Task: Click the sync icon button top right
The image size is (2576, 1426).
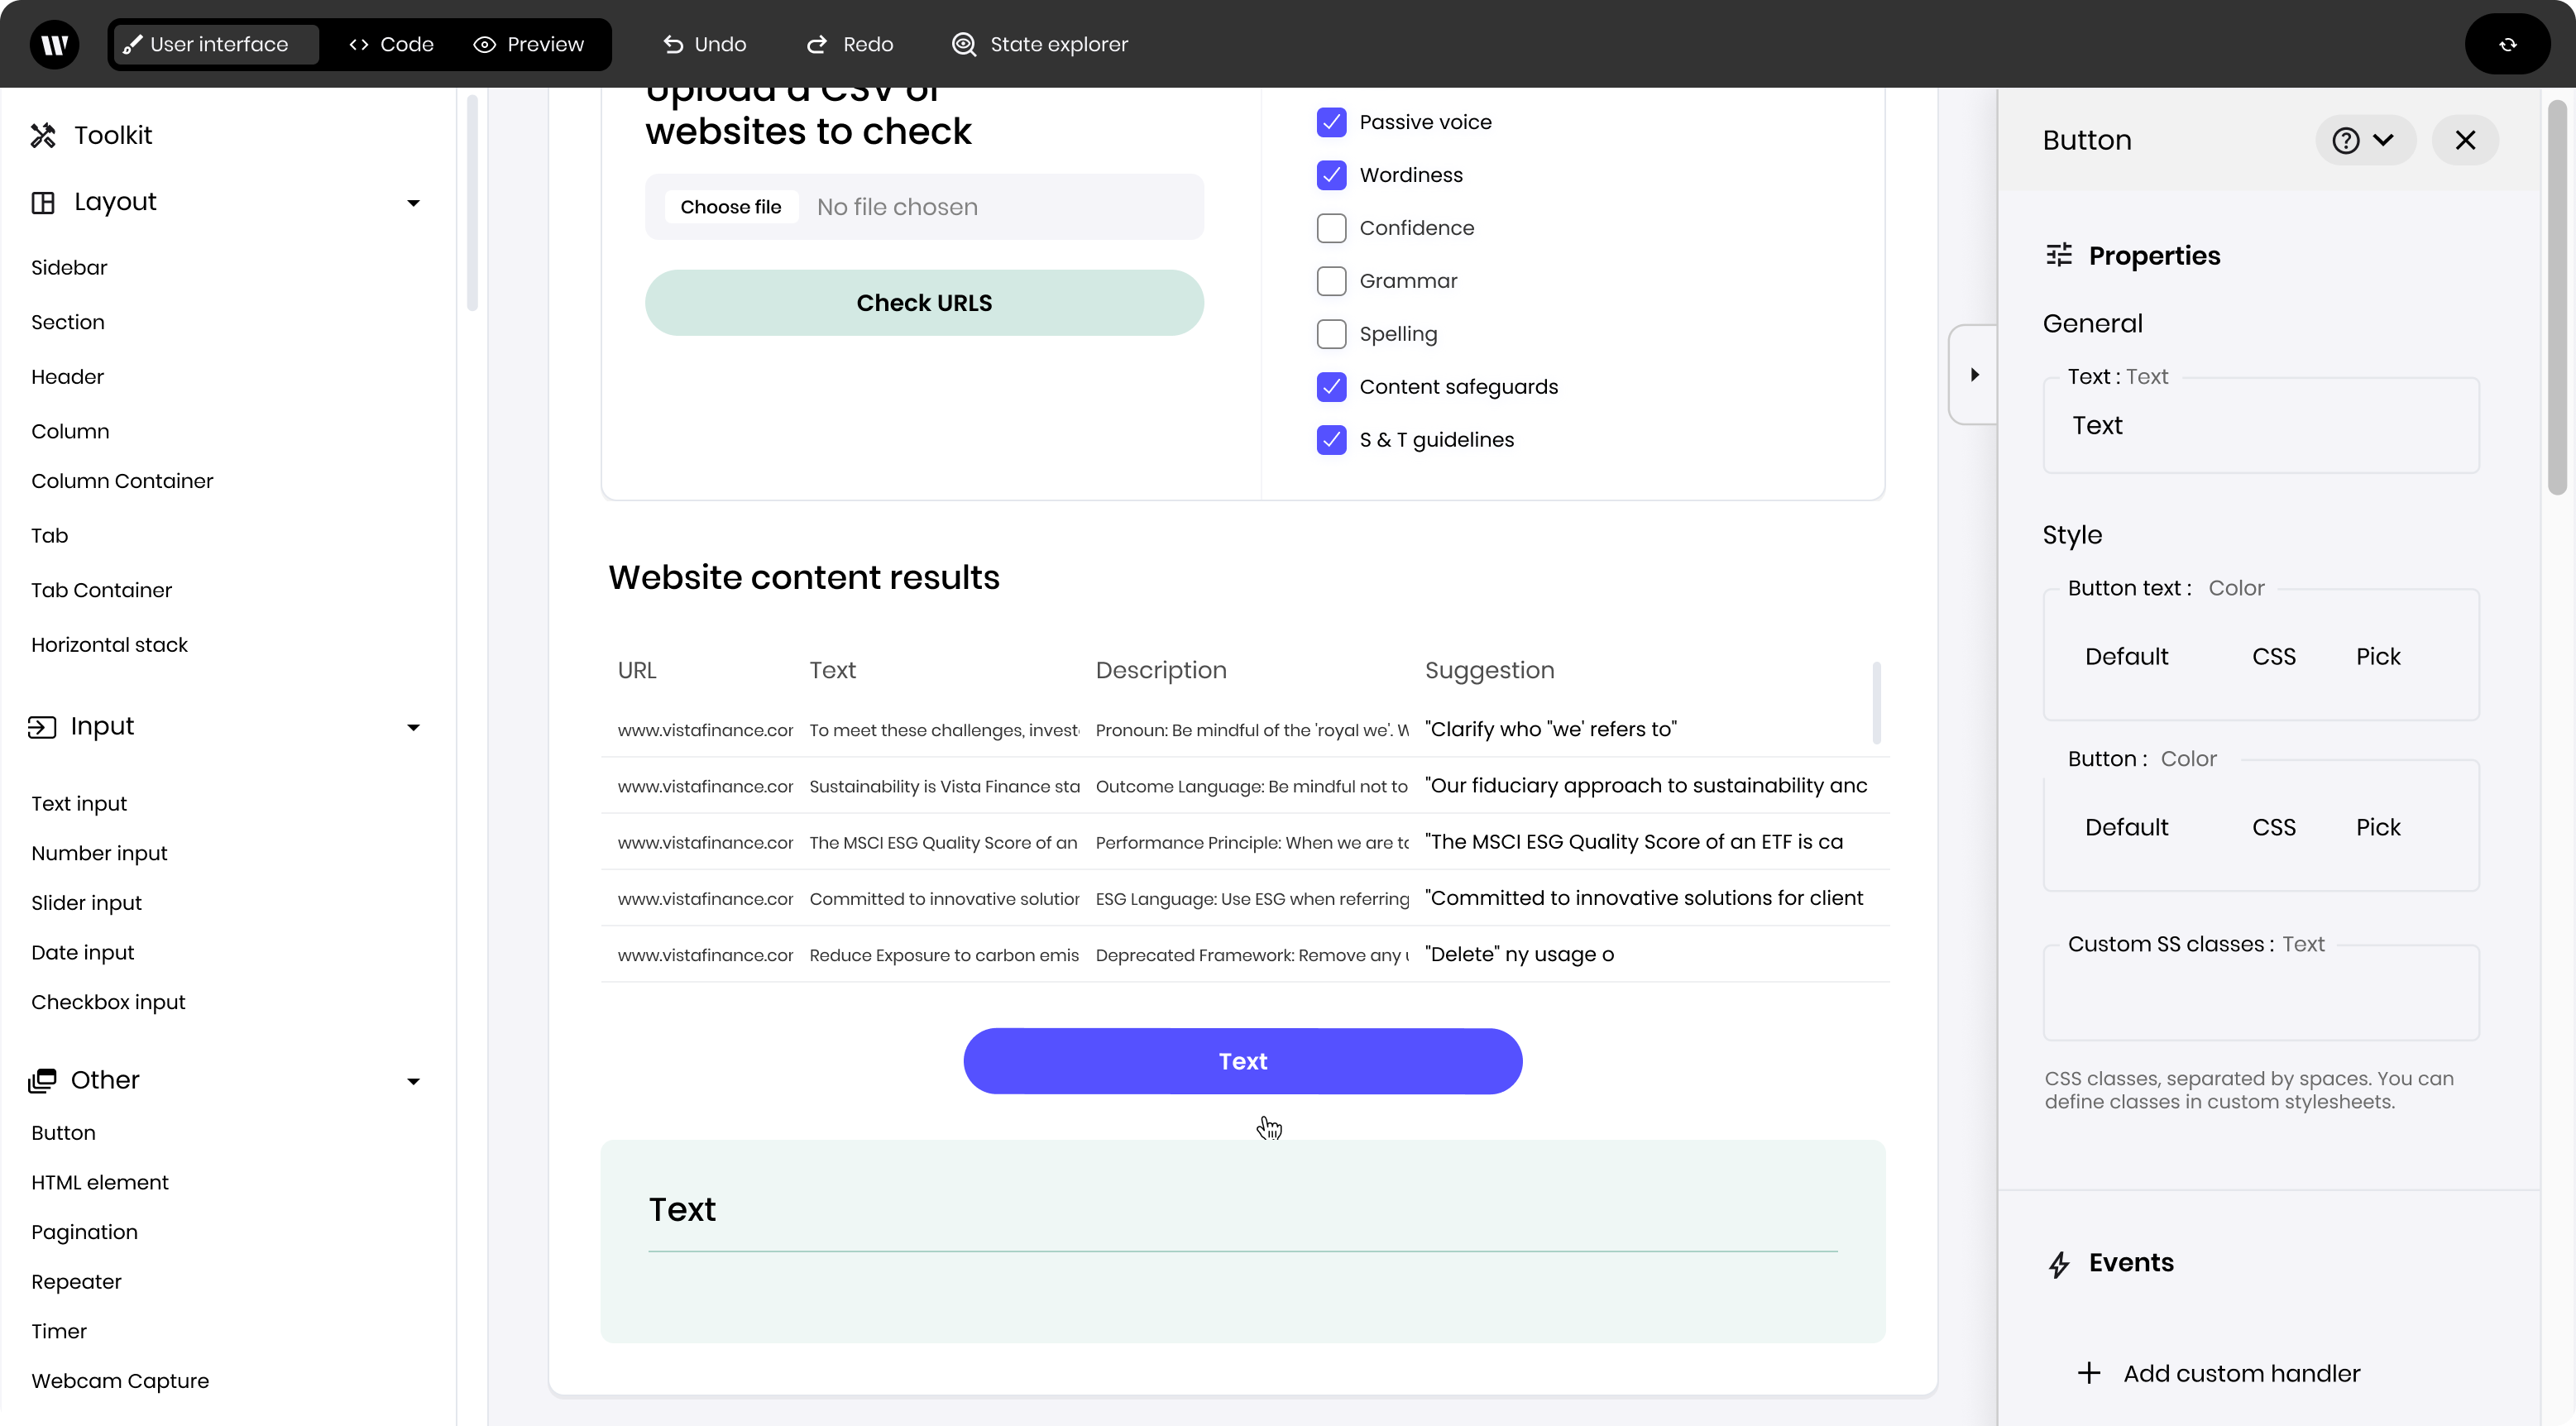Action: (x=2507, y=44)
